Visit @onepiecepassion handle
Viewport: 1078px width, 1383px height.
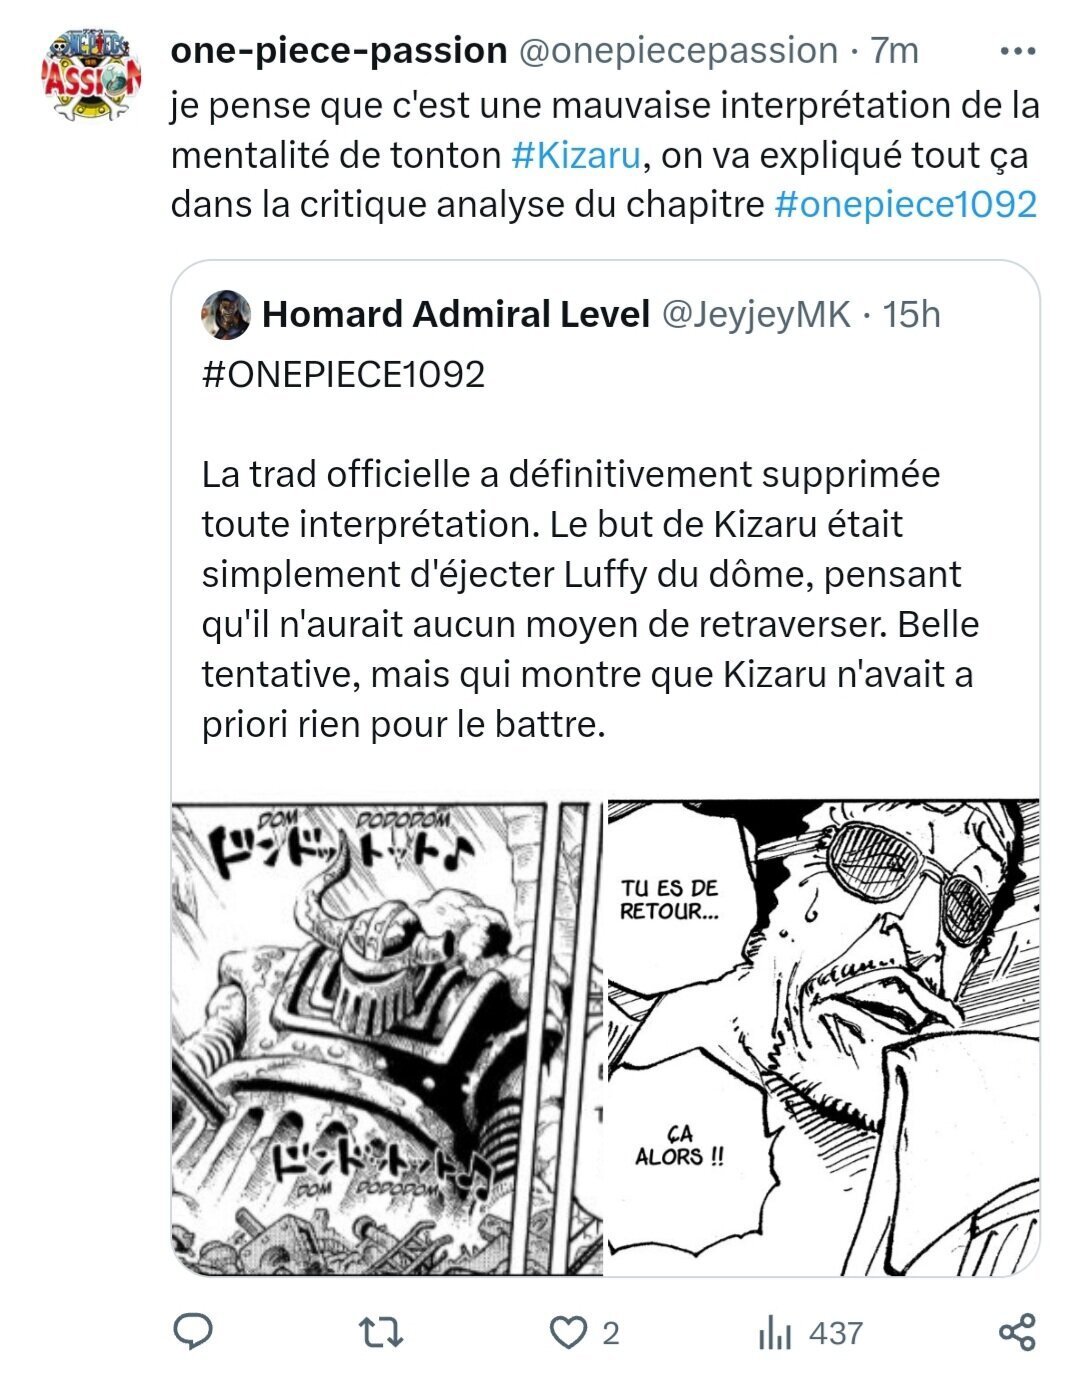click(678, 50)
